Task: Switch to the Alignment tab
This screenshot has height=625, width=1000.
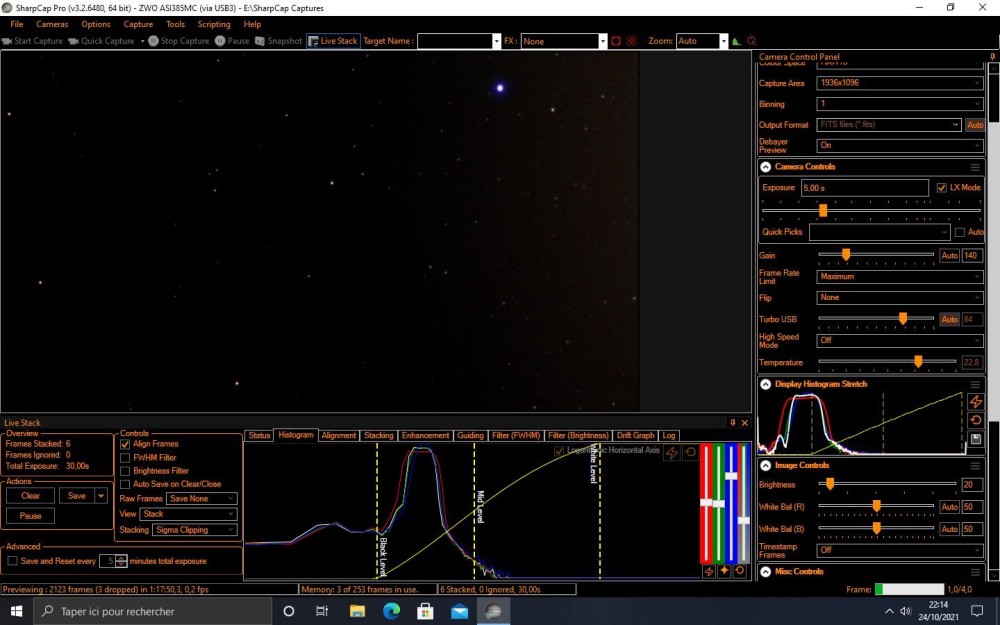Action: [339, 436]
